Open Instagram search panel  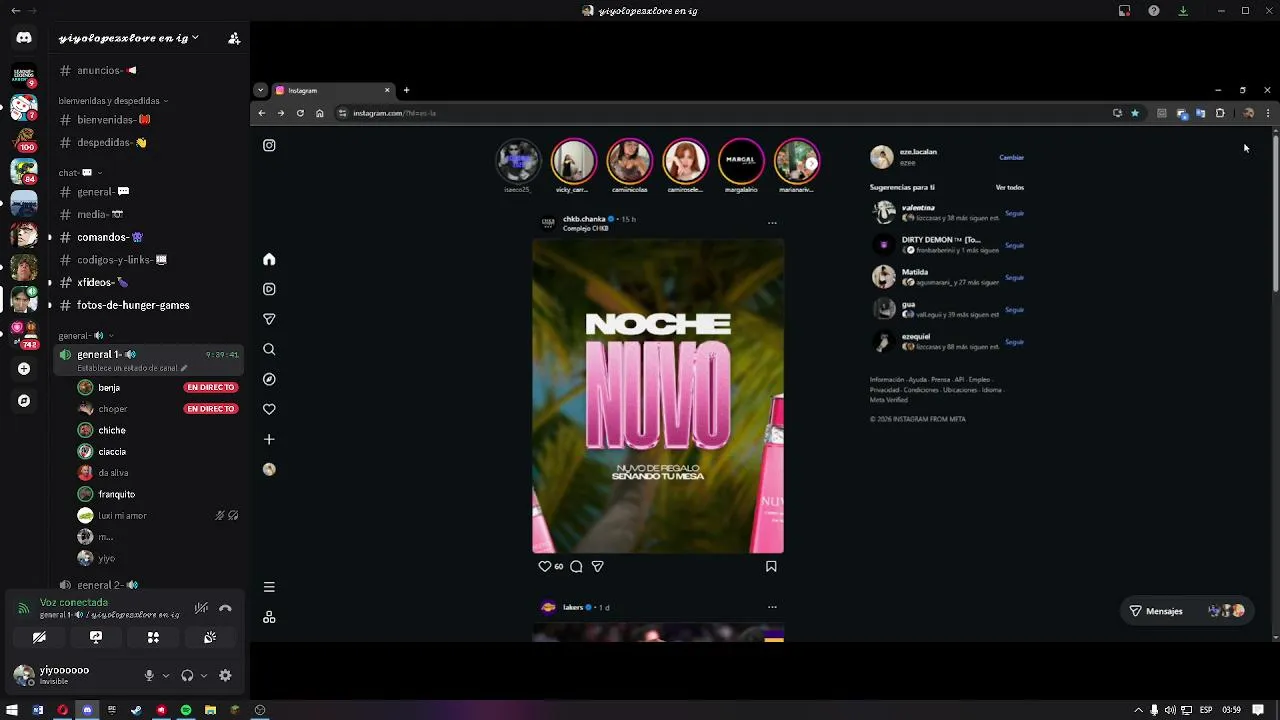(x=269, y=349)
